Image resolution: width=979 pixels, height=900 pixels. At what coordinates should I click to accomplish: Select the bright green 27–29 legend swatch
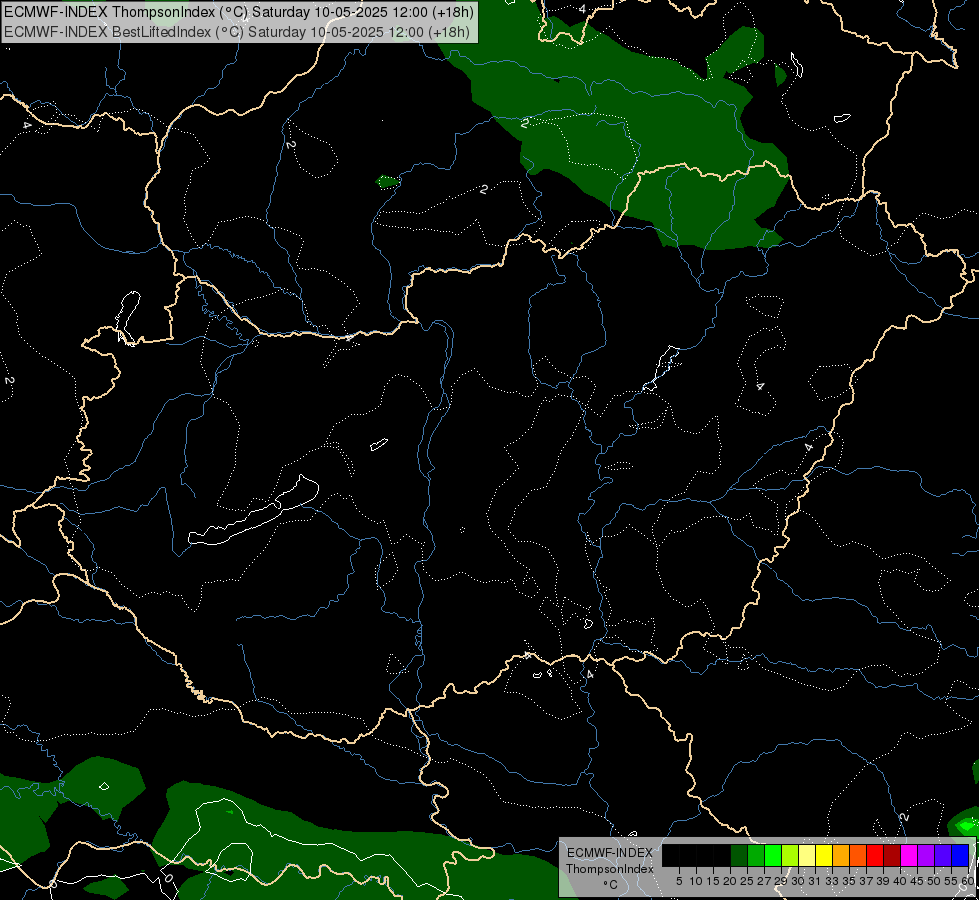773,855
